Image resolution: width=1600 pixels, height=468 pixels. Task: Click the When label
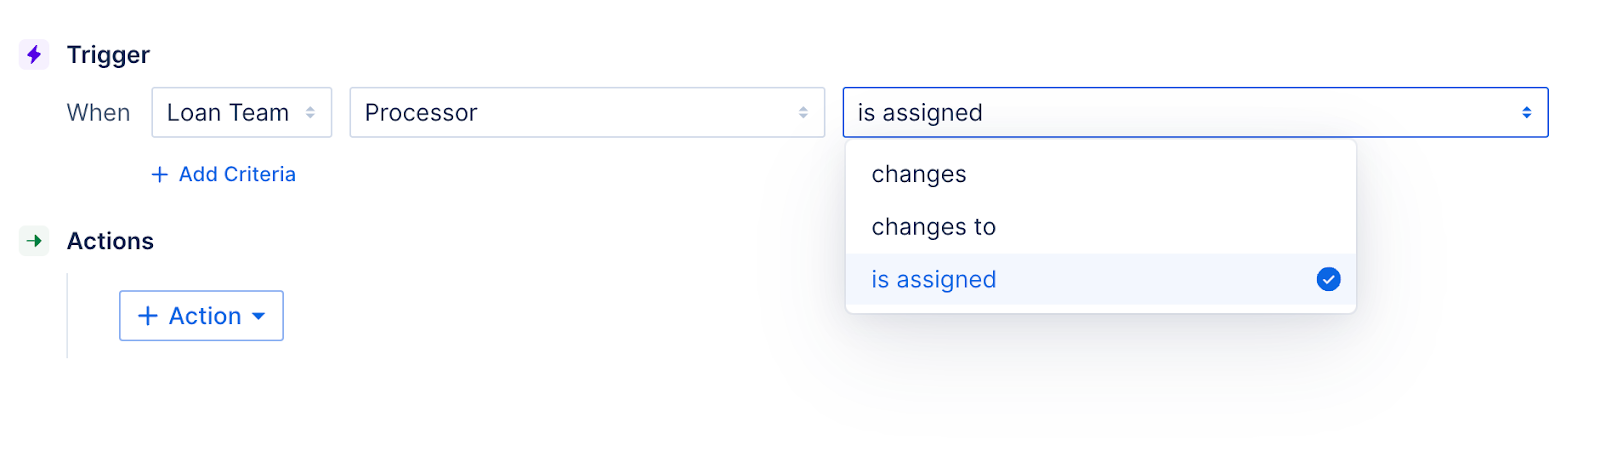98,113
